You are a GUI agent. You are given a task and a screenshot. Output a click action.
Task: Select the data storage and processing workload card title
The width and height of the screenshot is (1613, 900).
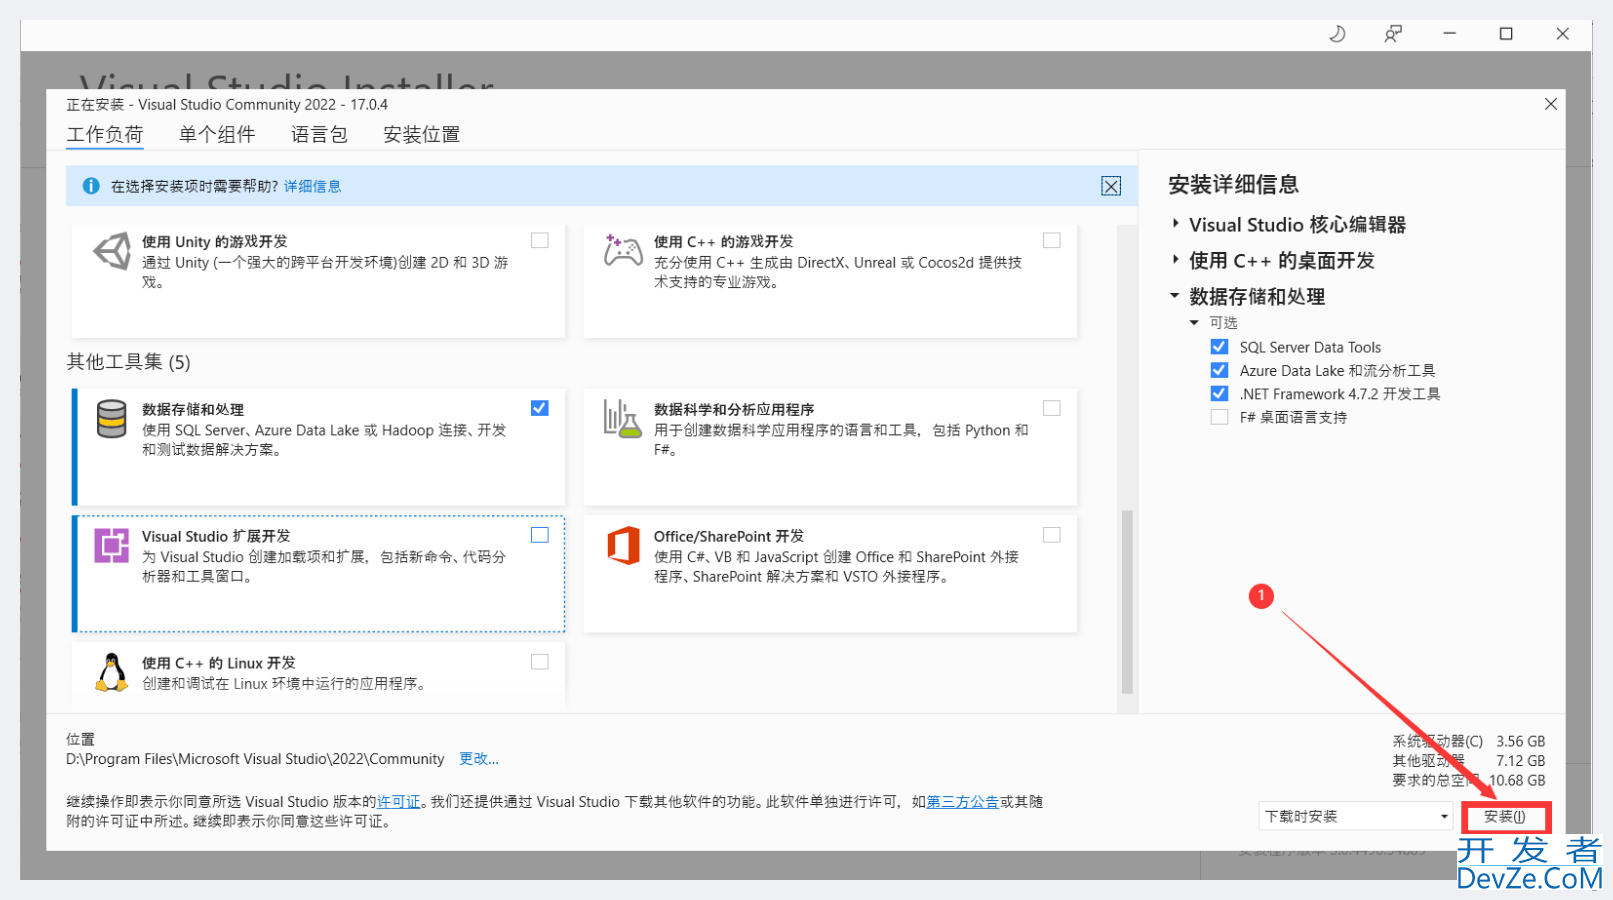pyautogui.click(x=193, y=409)
